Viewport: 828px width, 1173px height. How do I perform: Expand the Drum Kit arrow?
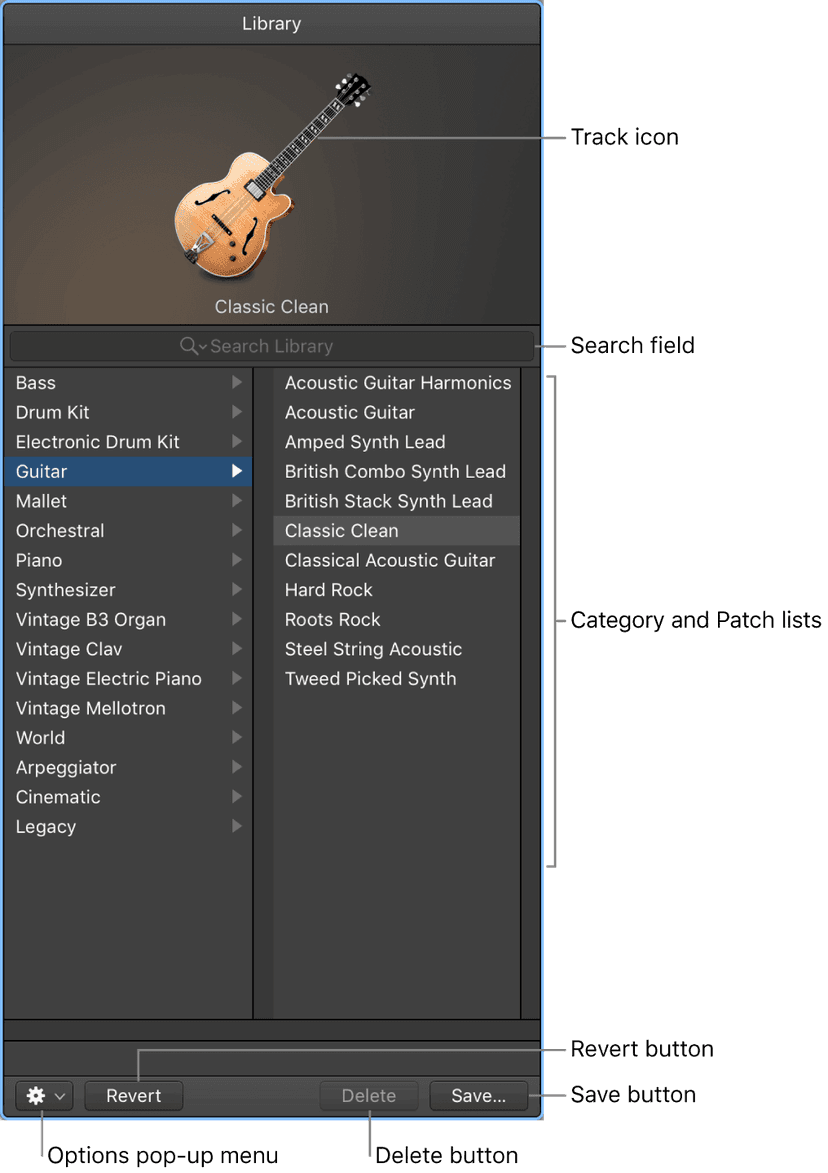(237, 412)
